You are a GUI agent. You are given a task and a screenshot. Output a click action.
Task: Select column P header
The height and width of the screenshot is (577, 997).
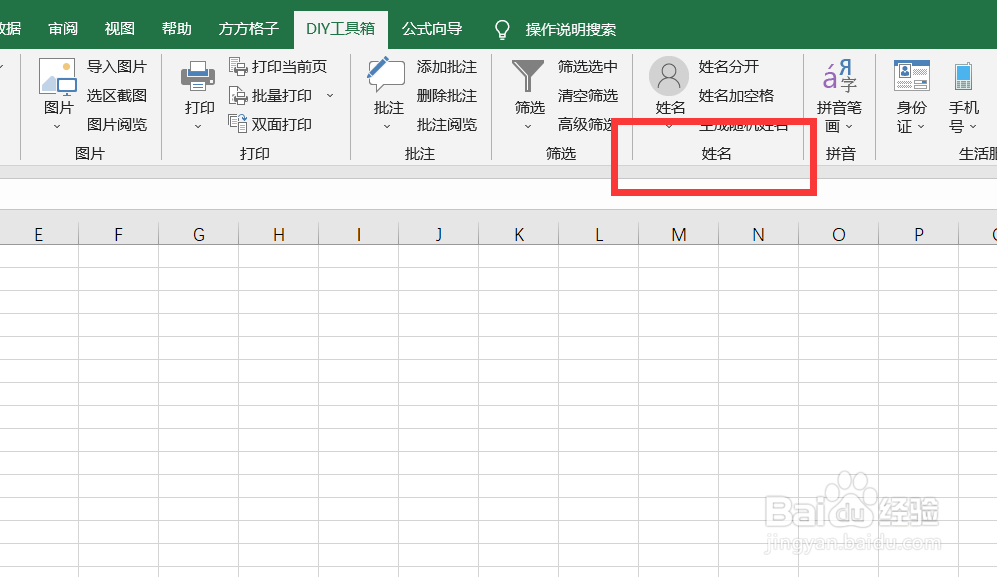tap(919, 235)
